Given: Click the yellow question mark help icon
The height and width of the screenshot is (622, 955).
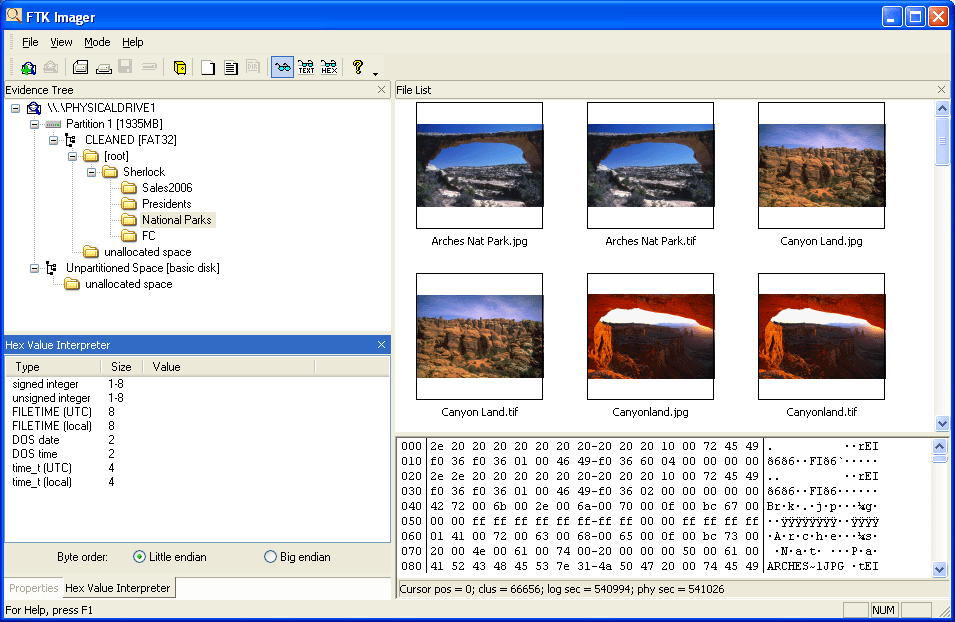Looking at the screenshot, I should [357, 67].
